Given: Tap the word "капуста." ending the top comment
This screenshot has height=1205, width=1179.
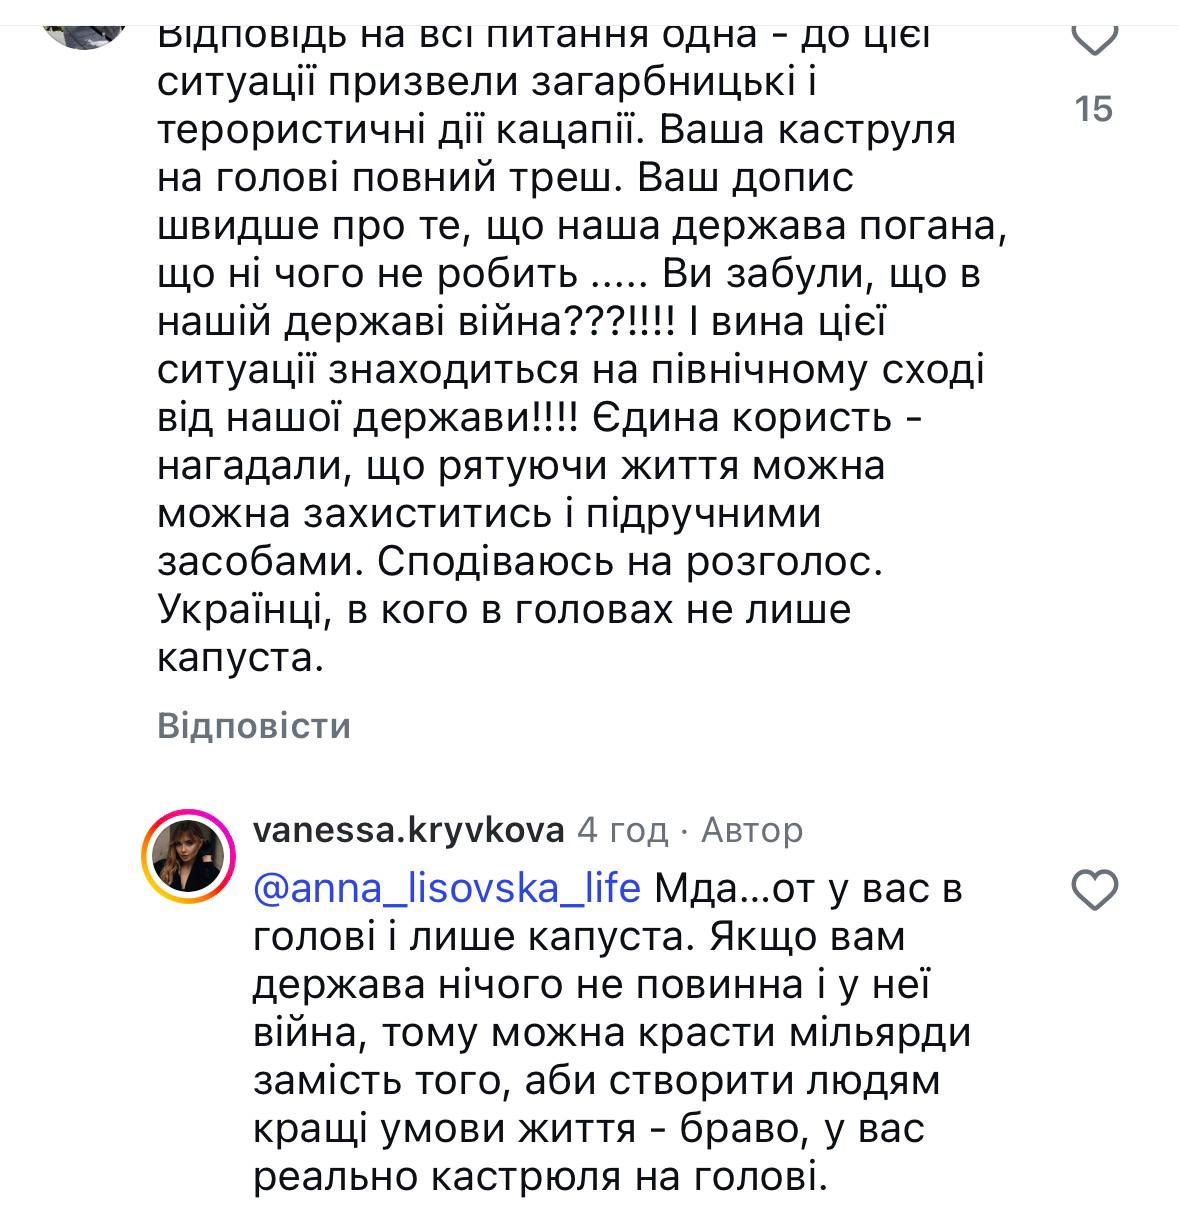Looking at the screenshot, I should [x=241, y=657].
